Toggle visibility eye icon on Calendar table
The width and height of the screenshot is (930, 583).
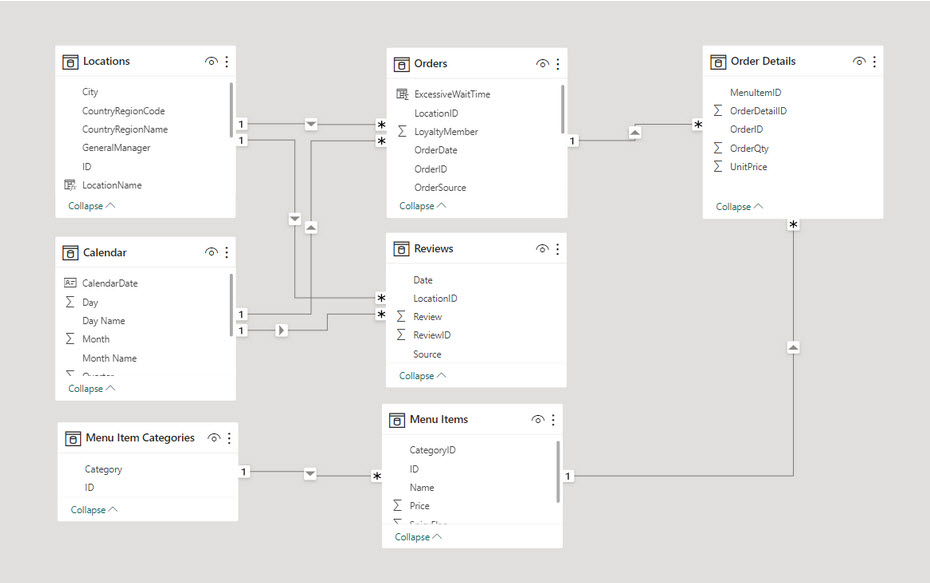pos(211,252)
